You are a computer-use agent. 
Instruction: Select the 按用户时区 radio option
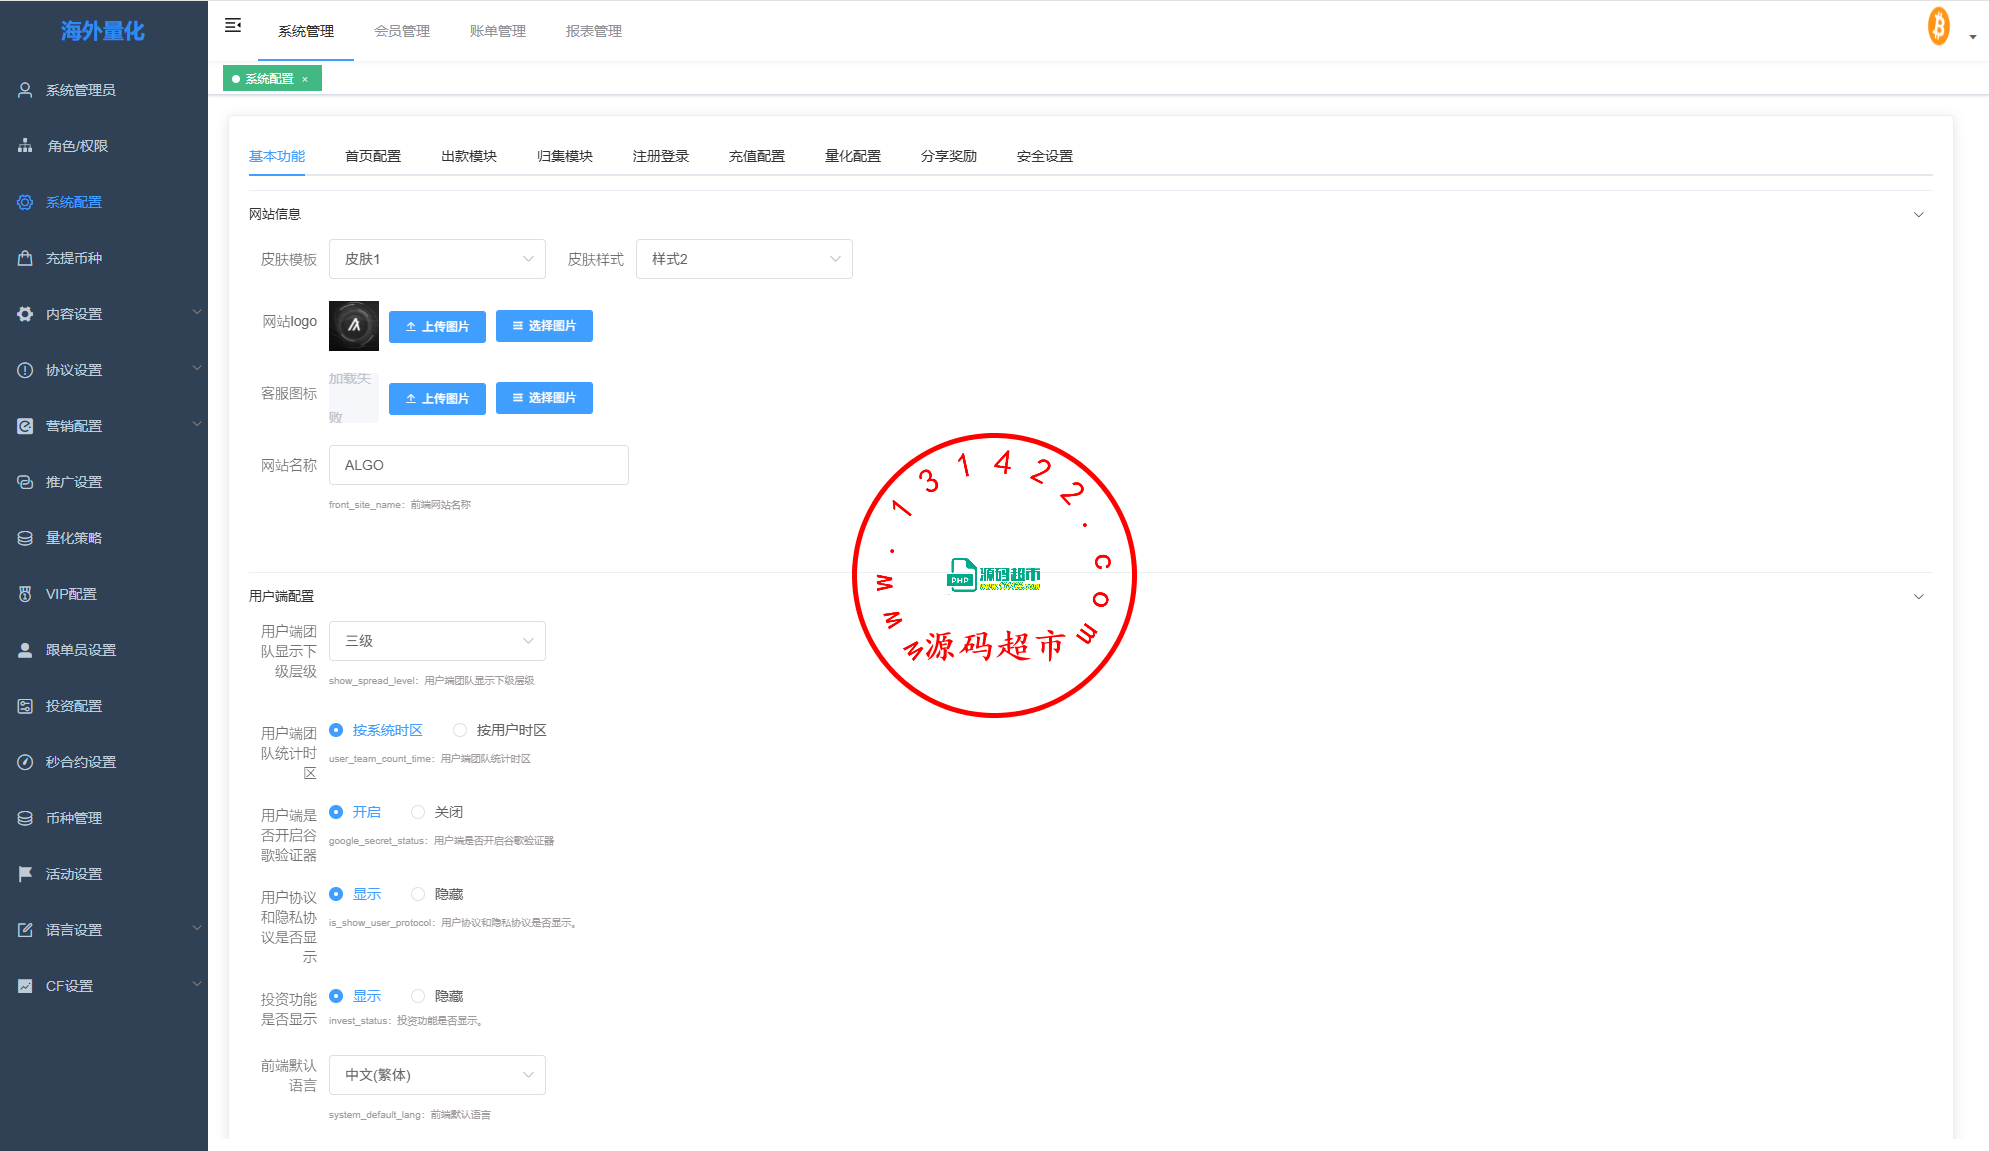pyautogui.click(x=460, y=730)
